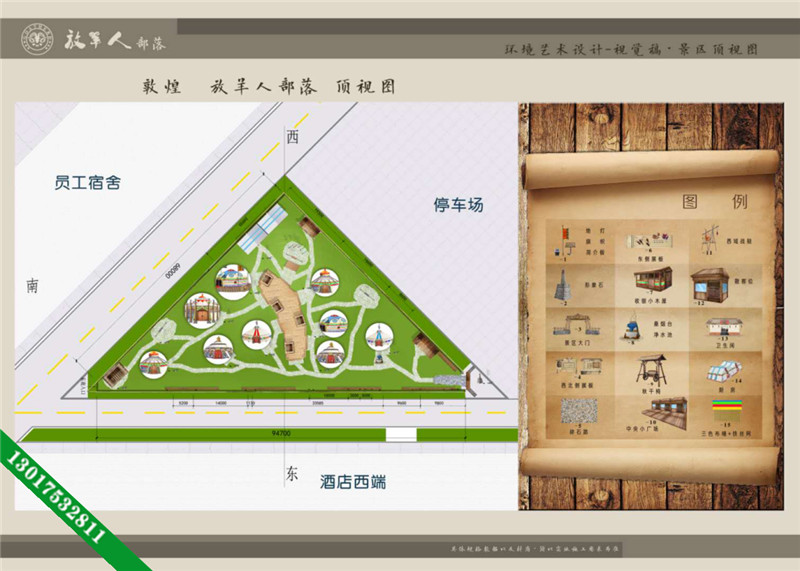Click the 收银小木屋 cabin legend icon
This screenshot has width=800, height=571.
pyautogui.click(x=654, y=279)
